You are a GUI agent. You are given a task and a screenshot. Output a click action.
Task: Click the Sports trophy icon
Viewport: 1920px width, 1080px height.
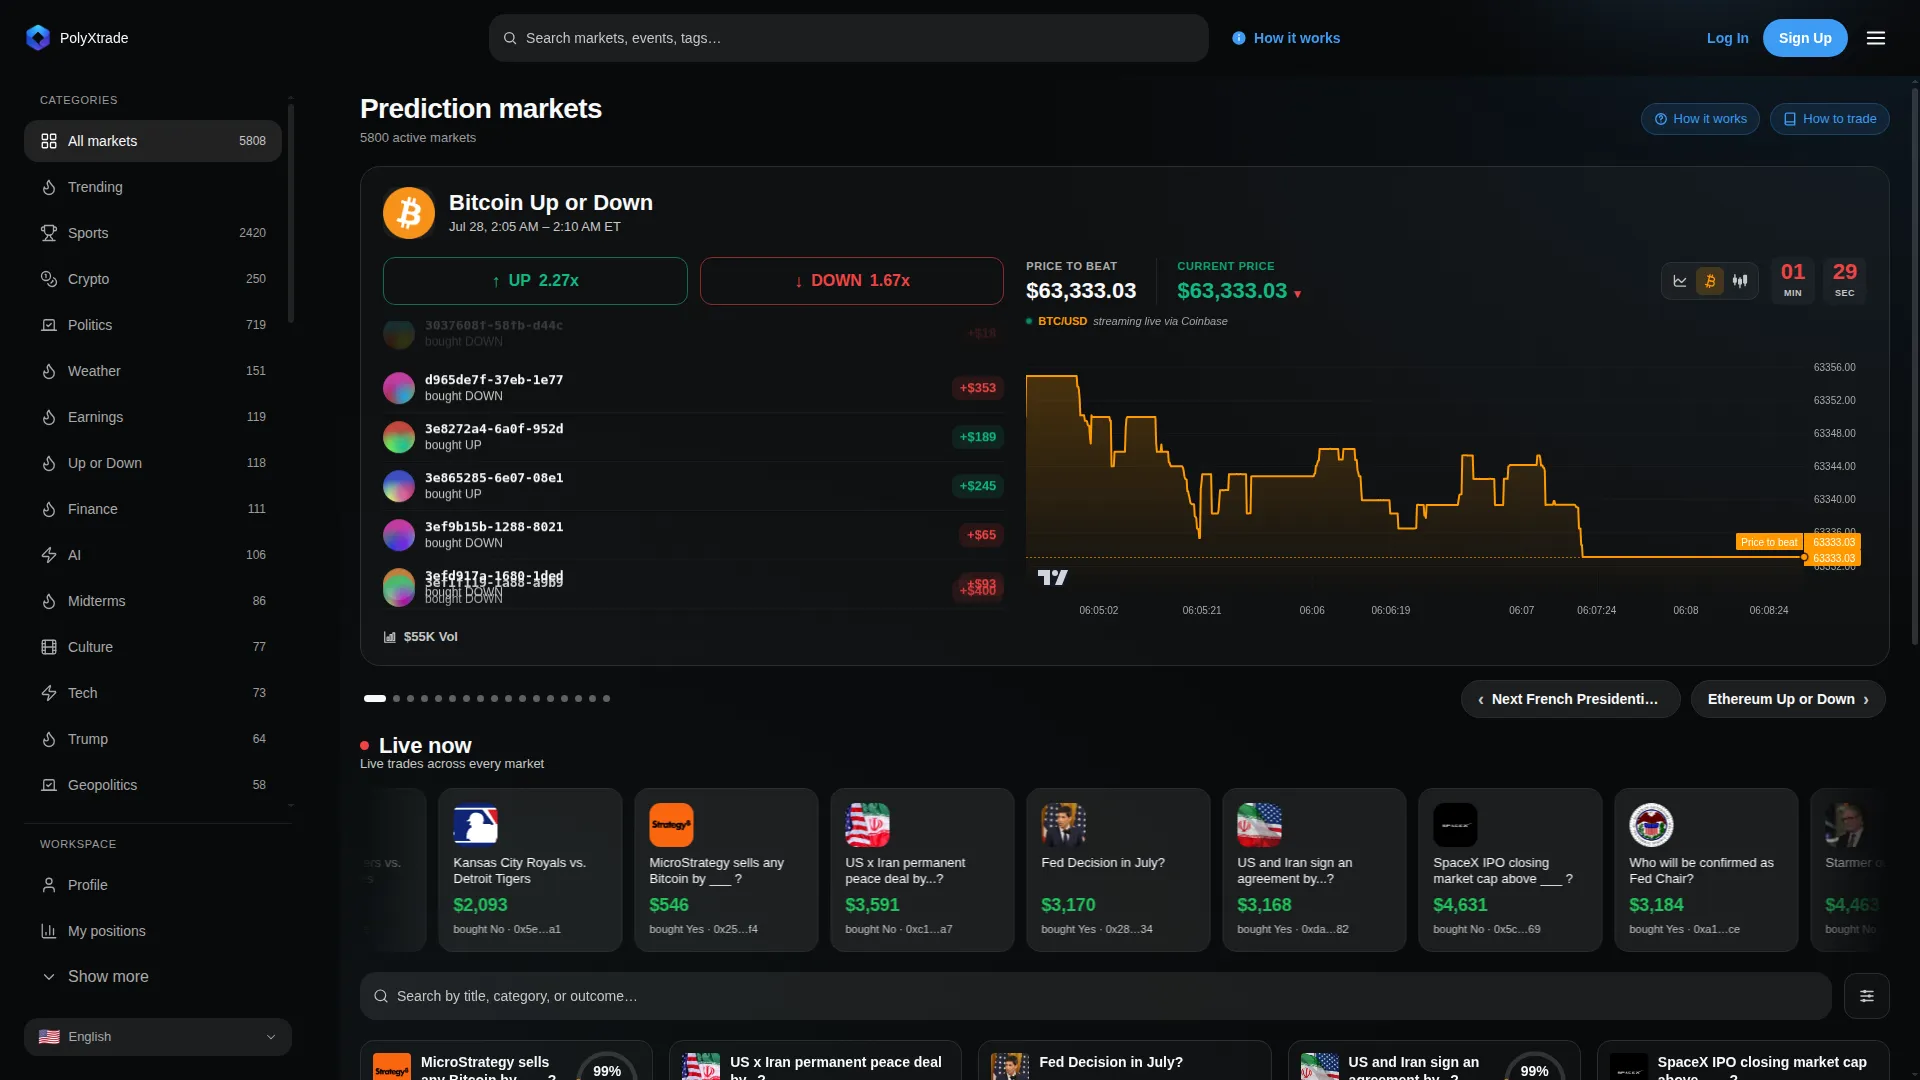pos(49,233)
